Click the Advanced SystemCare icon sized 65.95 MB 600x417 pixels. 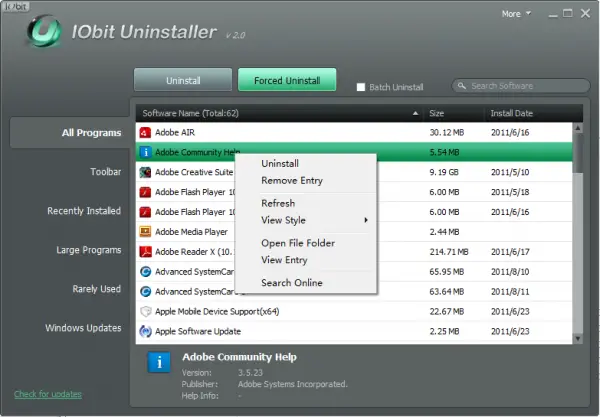click(x=145, y=272)
